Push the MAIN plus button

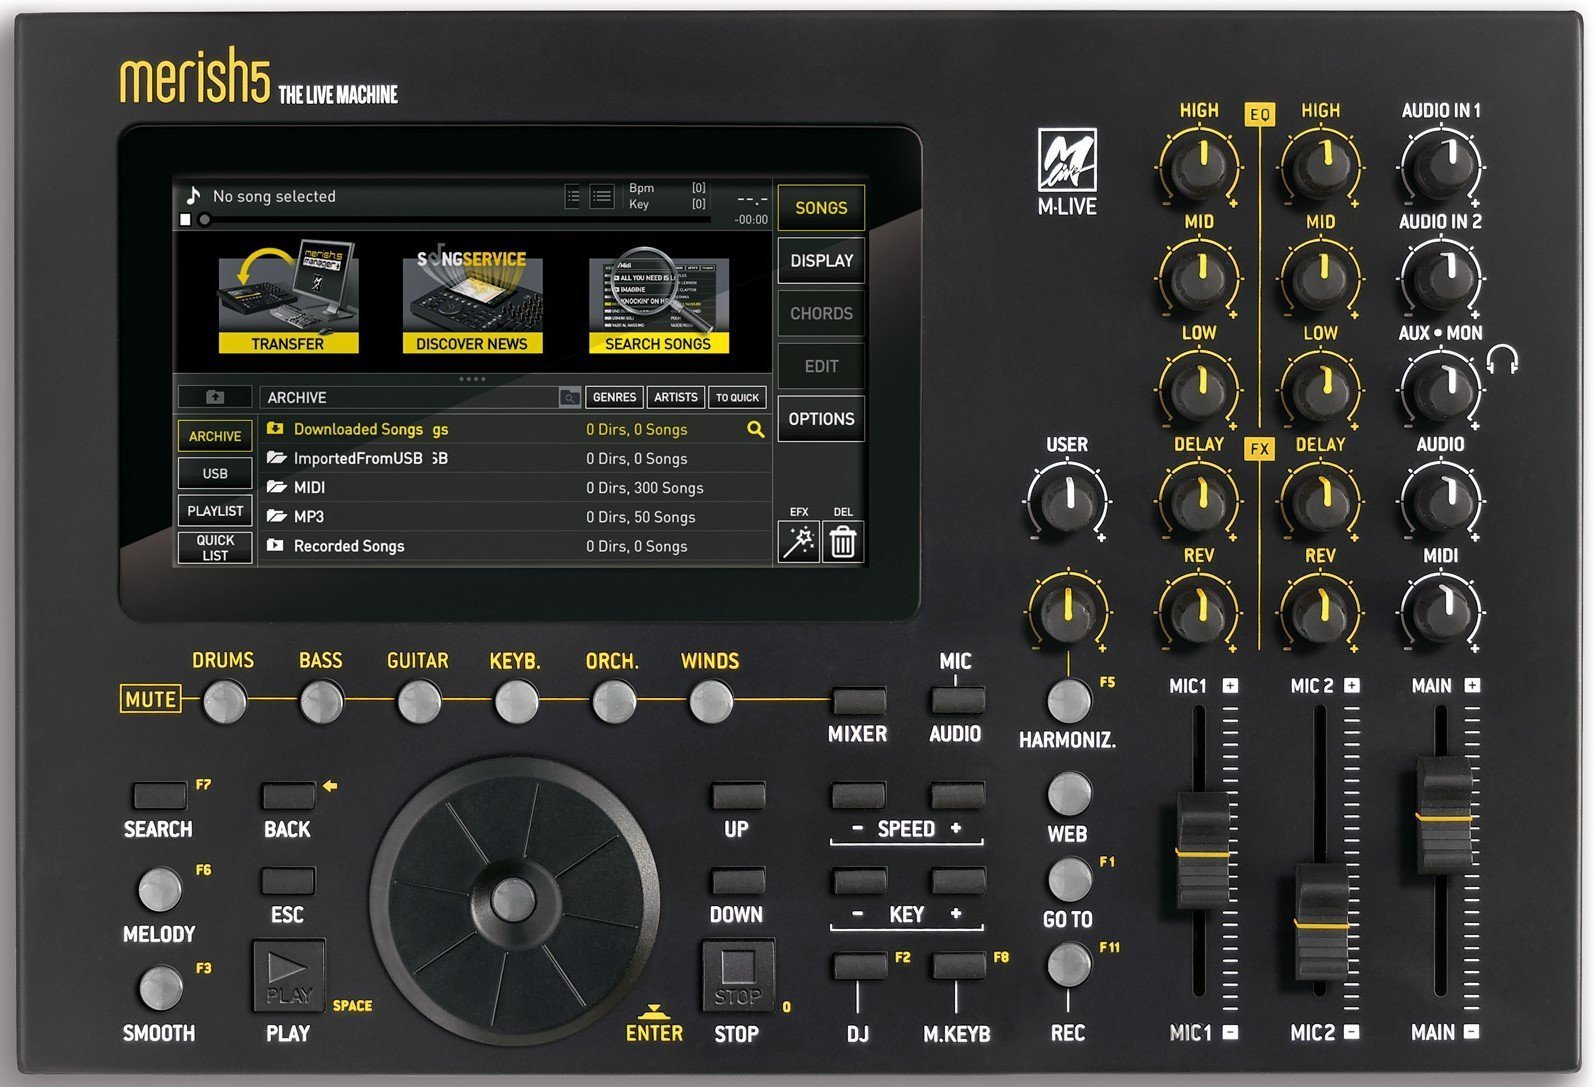point(1472,686)
